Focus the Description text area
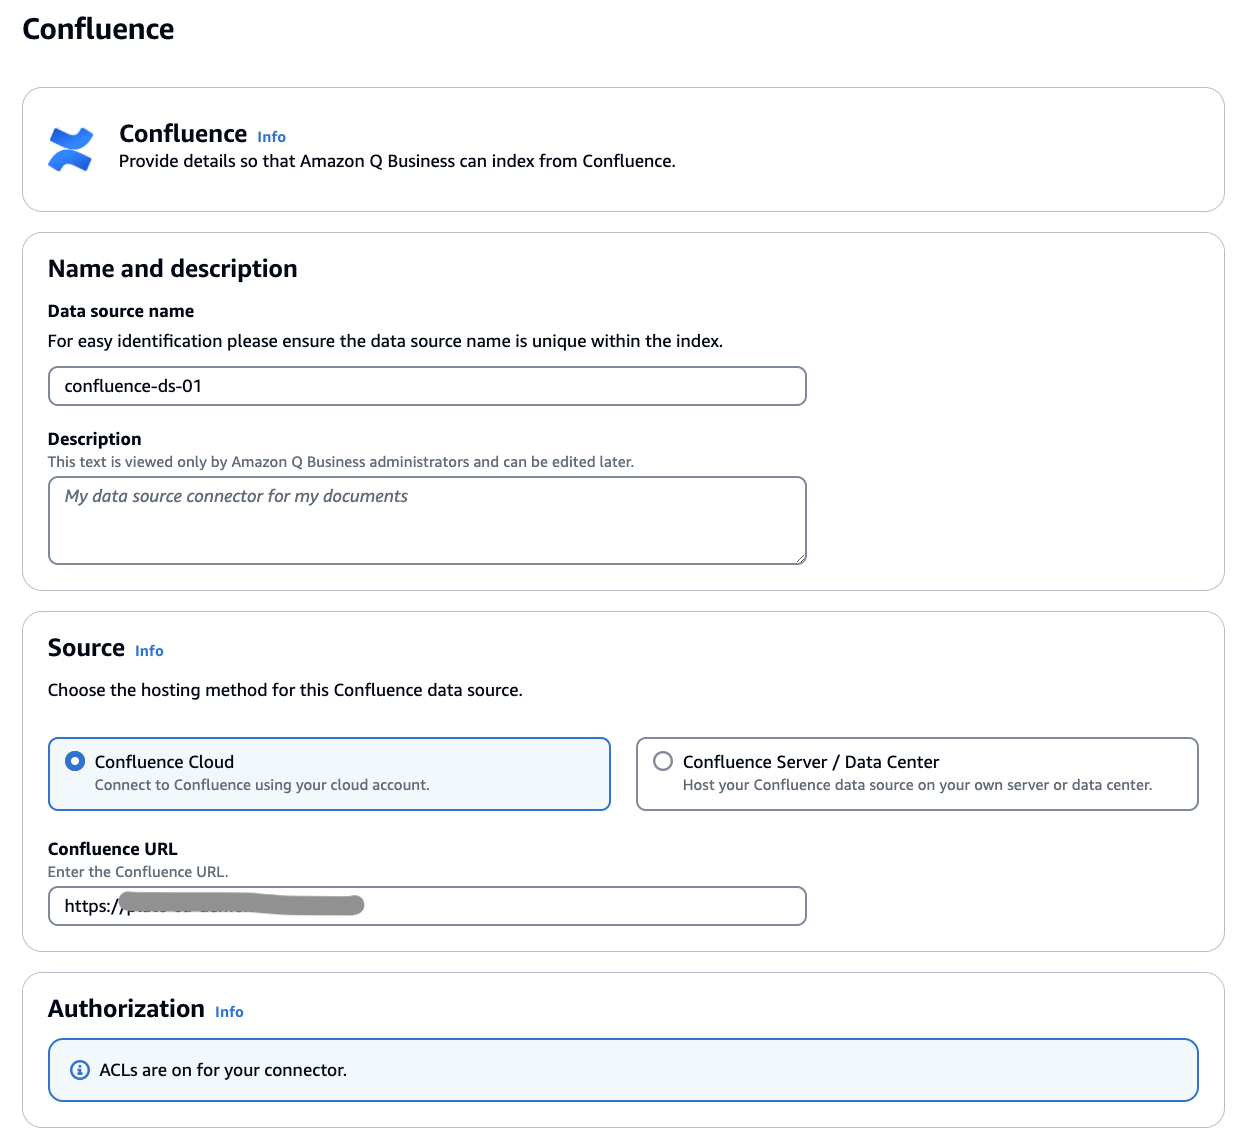 tap(427, 520)
